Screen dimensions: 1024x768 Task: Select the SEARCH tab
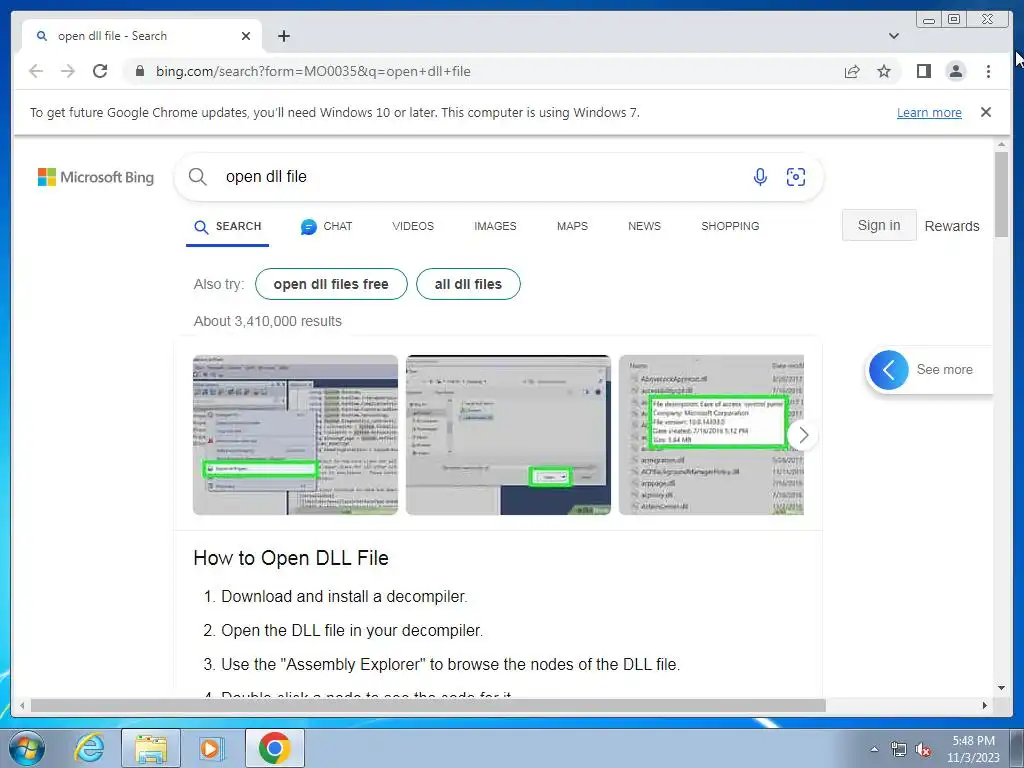(227, 227)
